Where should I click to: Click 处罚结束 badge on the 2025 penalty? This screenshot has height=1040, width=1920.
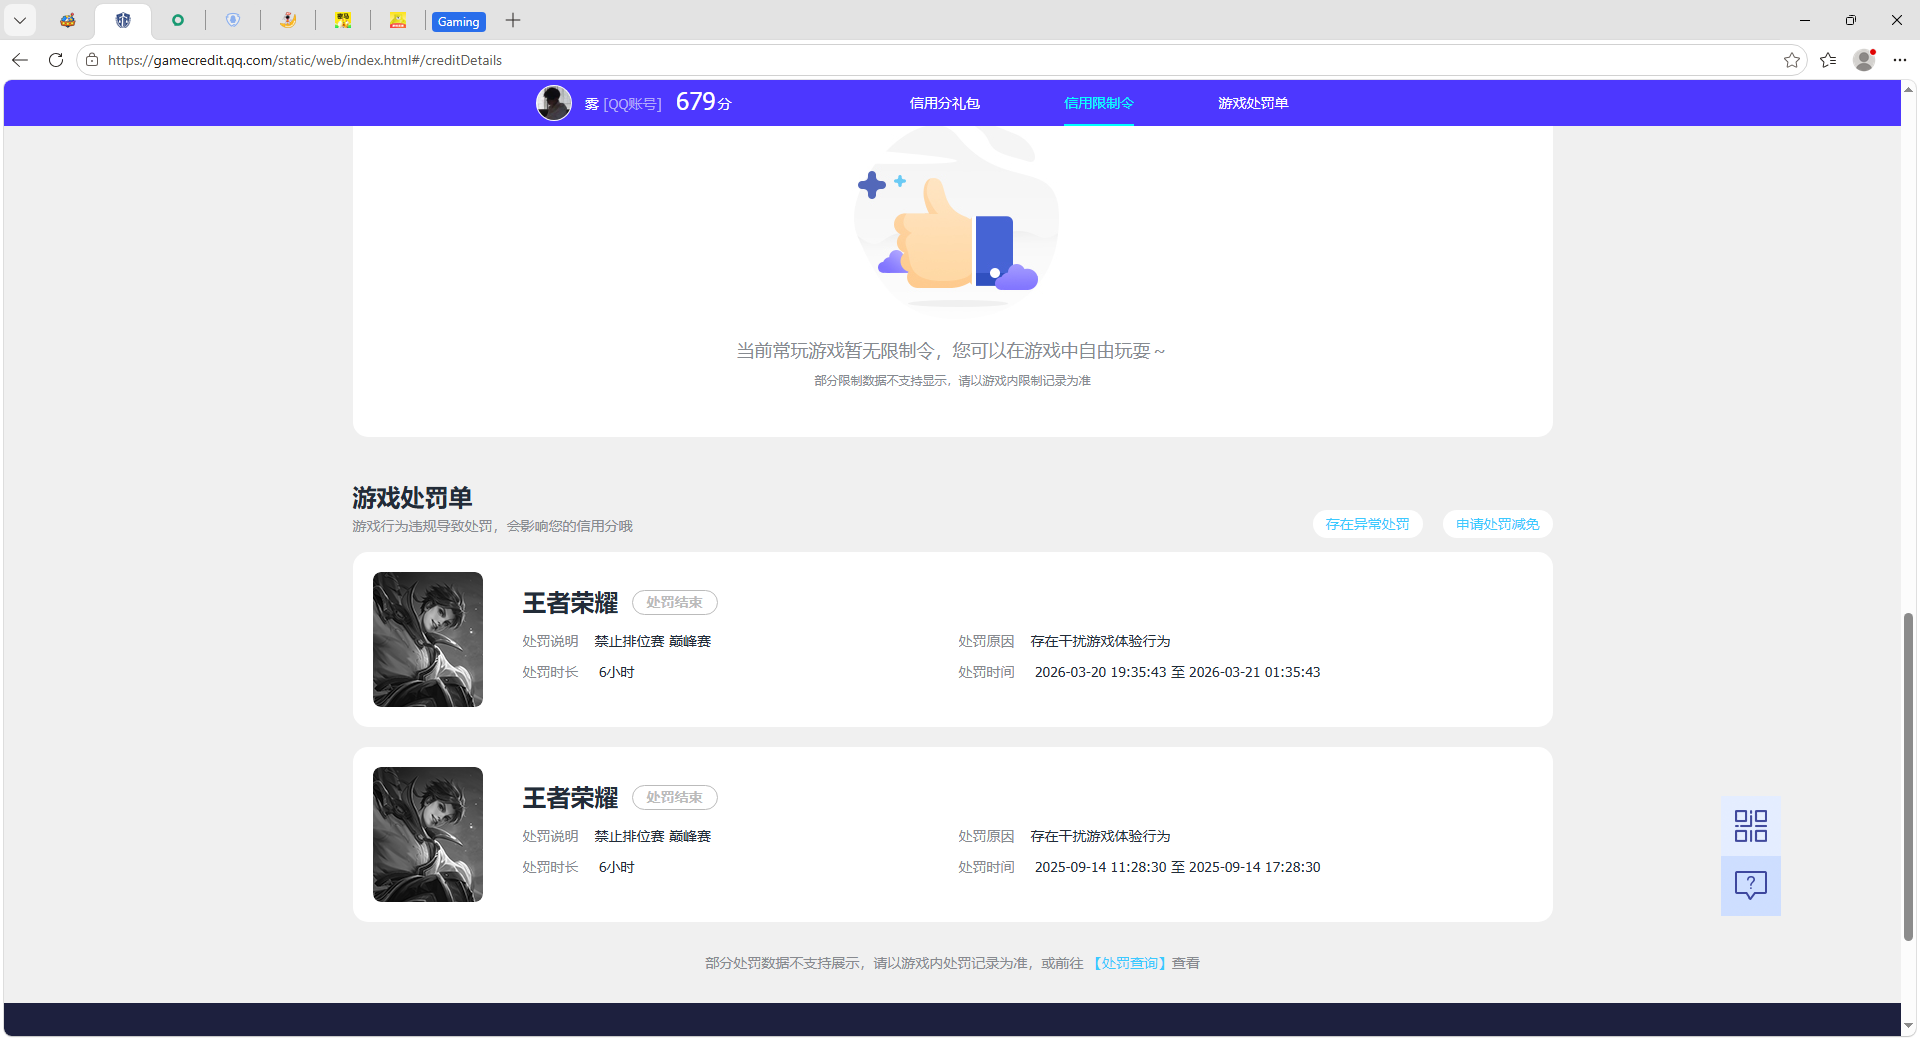pyautogui.click(x=675, y=798)
